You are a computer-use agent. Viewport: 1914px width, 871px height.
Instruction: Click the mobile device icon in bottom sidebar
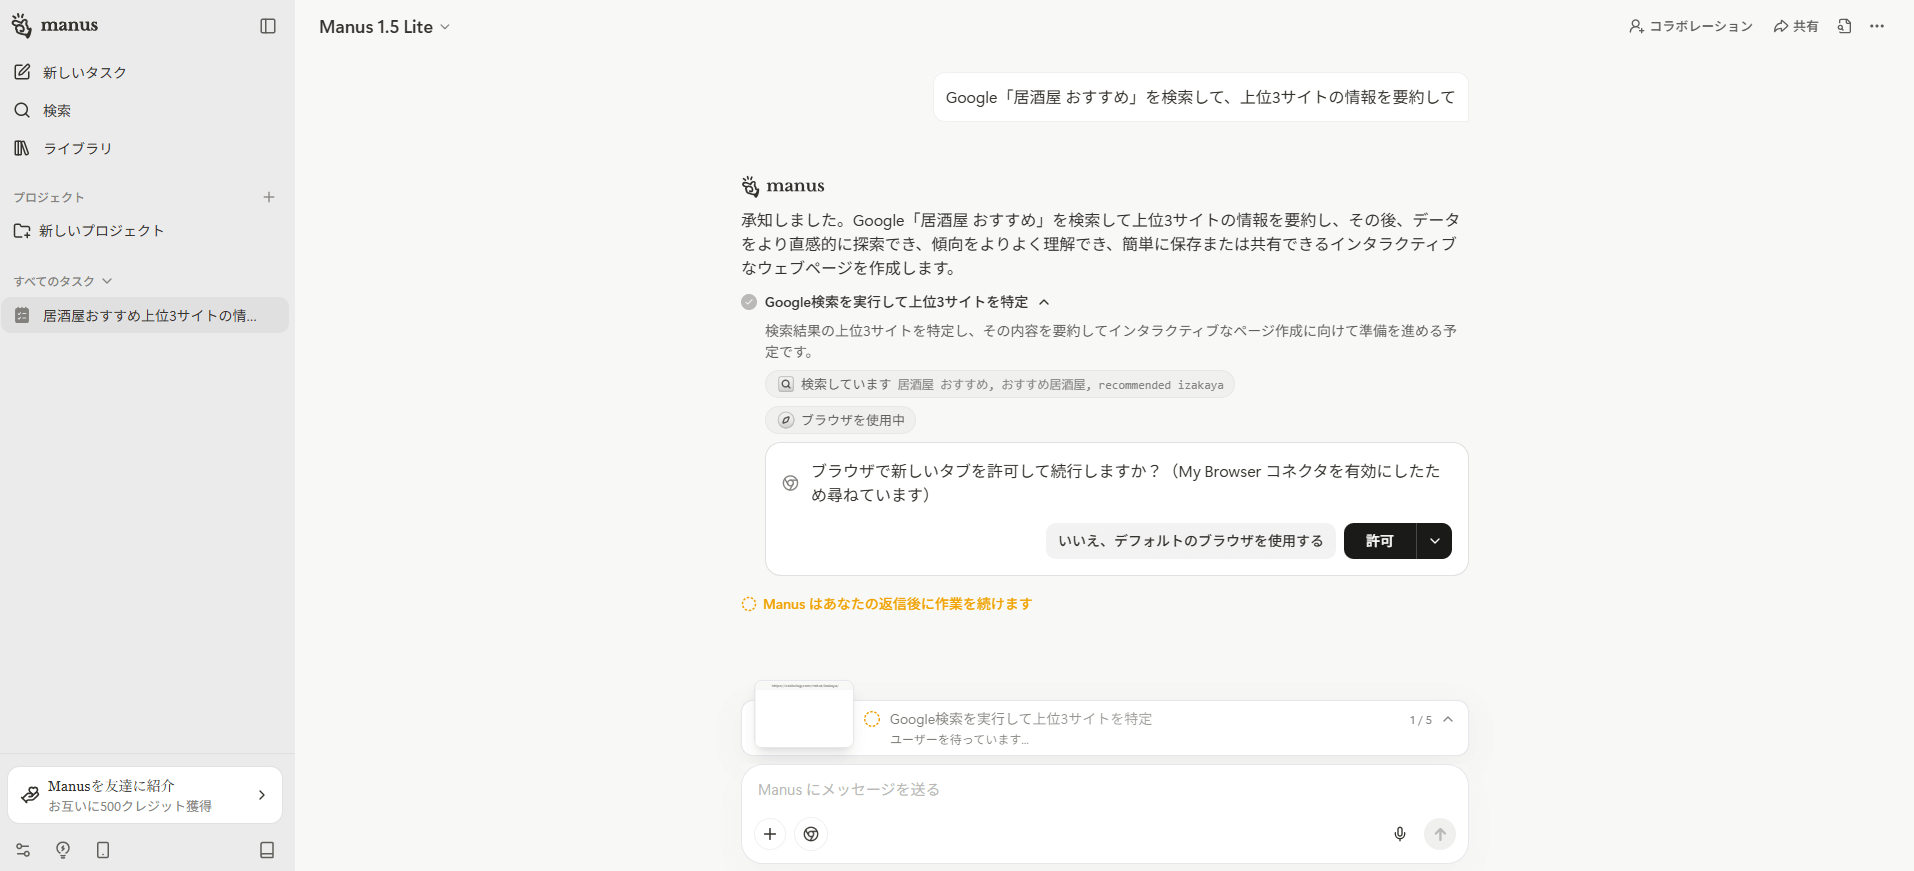coord(103,850)
